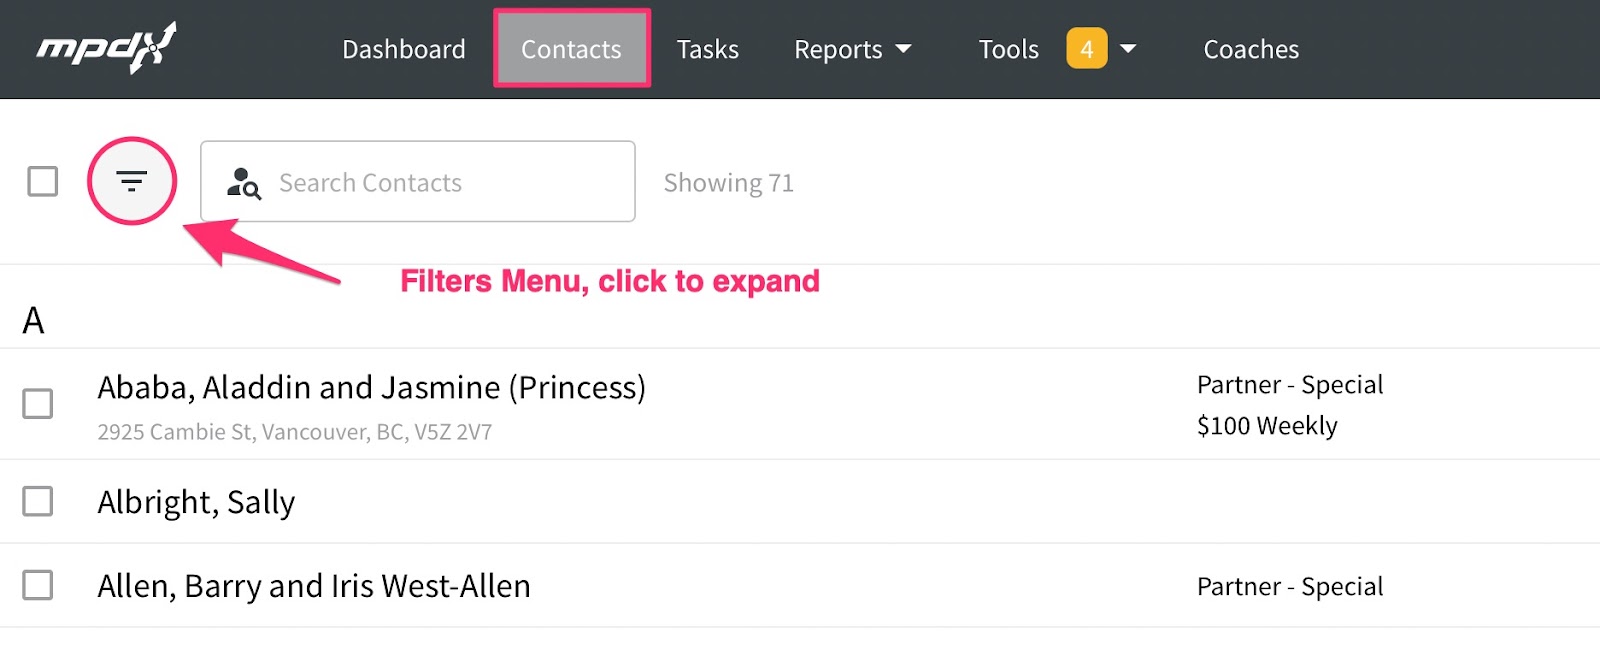The width and height of the screenshot is (1600, 650).
Task: Open the Tools menu
Action: tap(1008, 49)
